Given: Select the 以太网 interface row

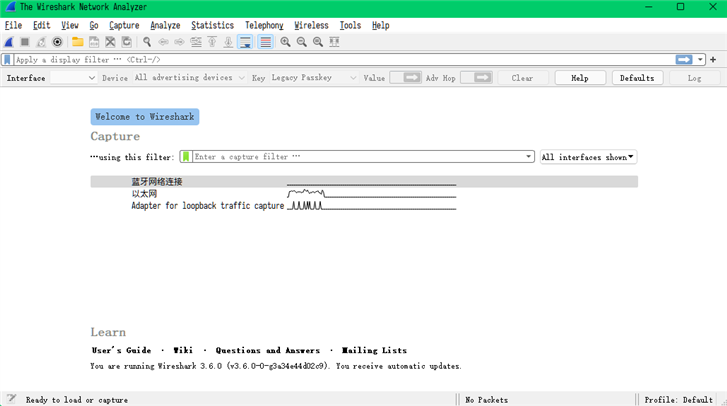Looking at the screenshot, I should click(x=364, y=194).
